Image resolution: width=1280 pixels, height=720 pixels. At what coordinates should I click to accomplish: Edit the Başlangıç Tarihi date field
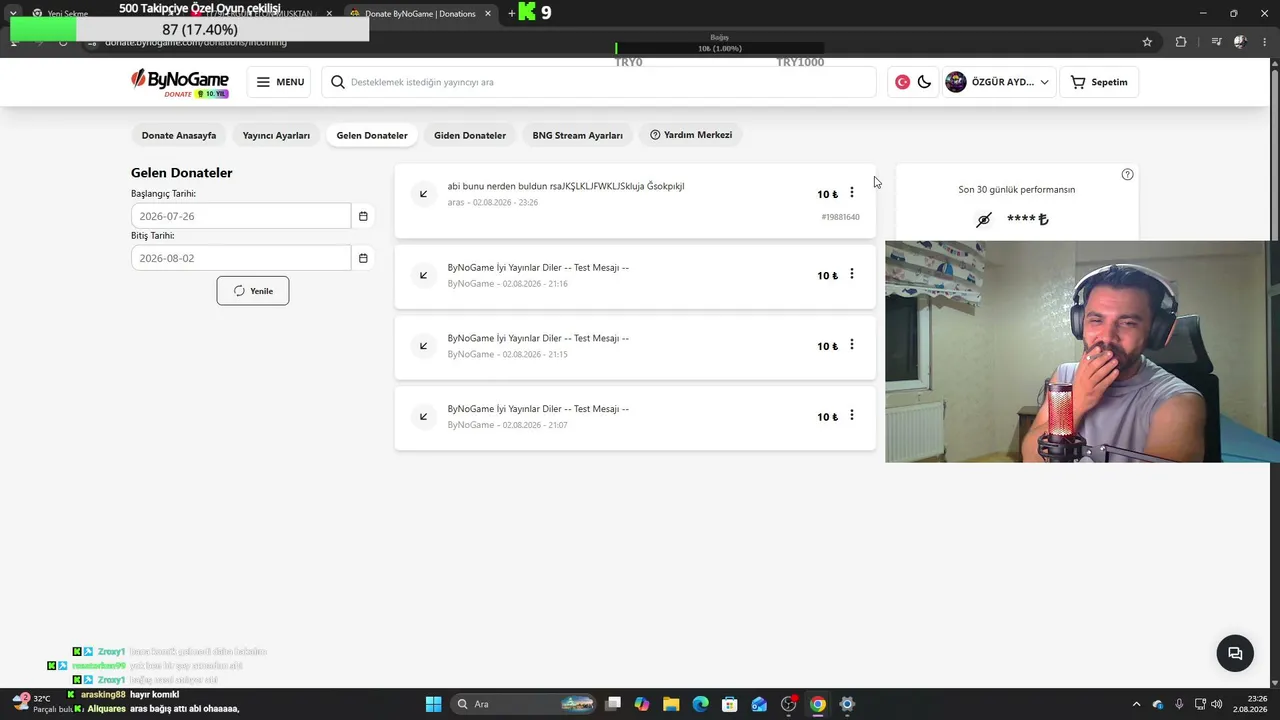point(241,216)
